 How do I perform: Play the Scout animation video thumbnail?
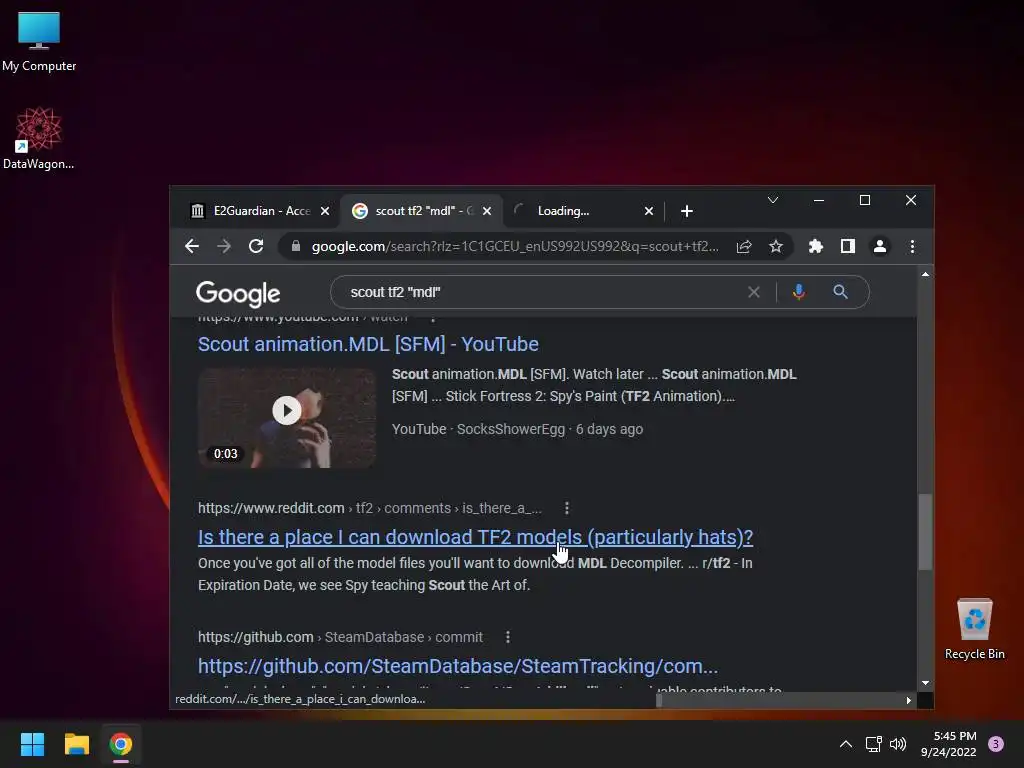coord(287,418)
